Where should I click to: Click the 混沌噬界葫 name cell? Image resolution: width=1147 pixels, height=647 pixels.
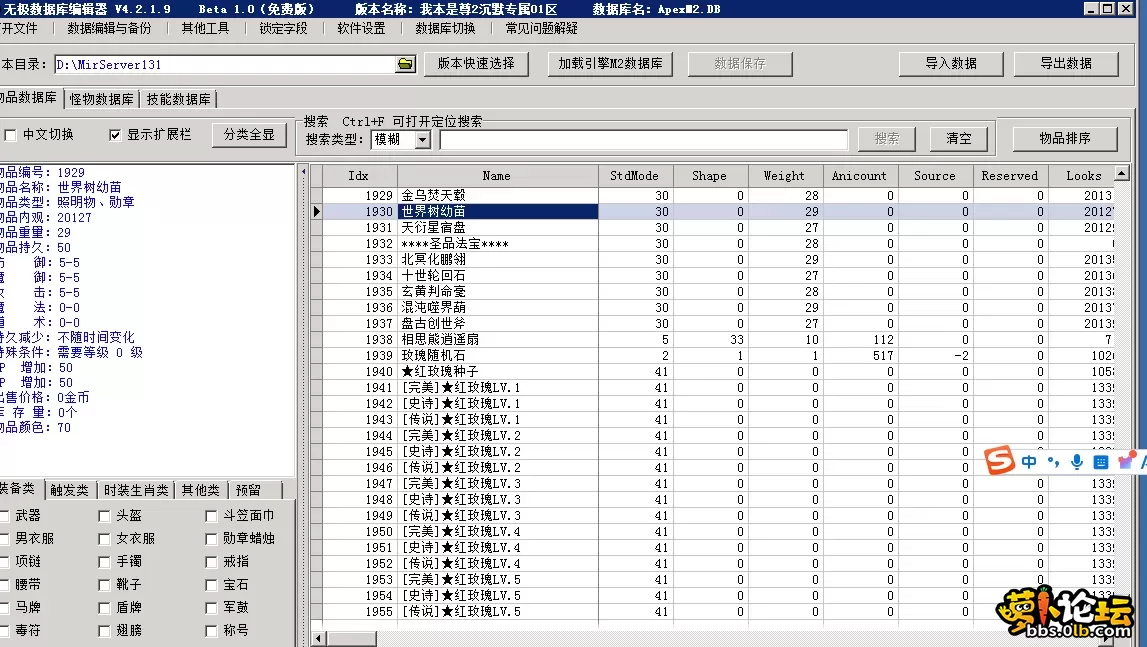coord(497,307)
